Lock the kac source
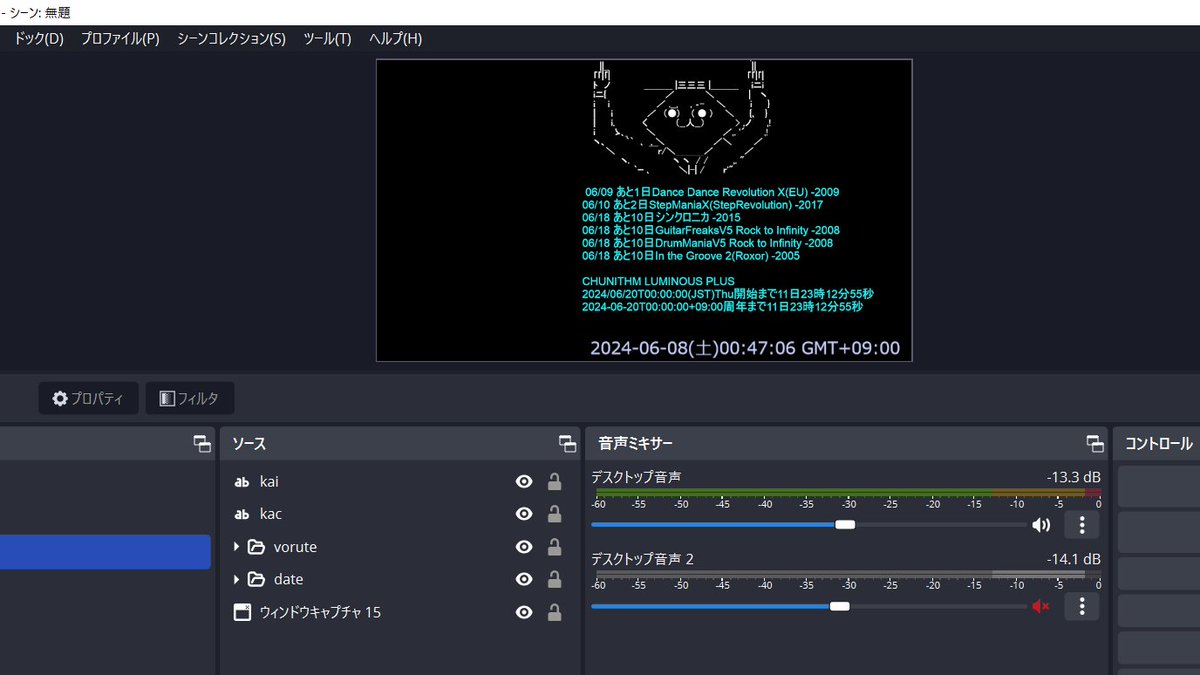The height and width of the screenshot is (675, 1200). point(554,514)
